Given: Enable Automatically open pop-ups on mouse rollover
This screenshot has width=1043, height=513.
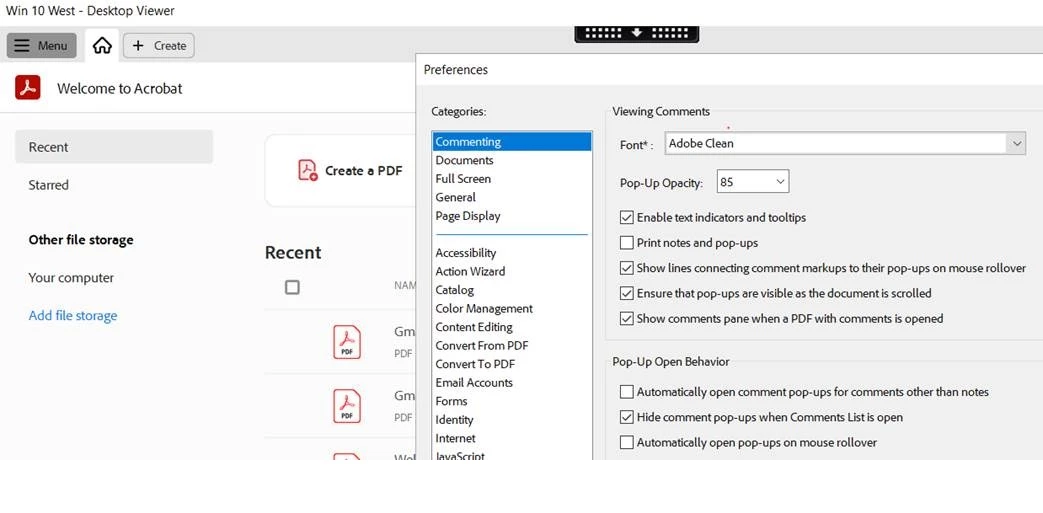Looking at the screenshot, I should click(626, 442).
